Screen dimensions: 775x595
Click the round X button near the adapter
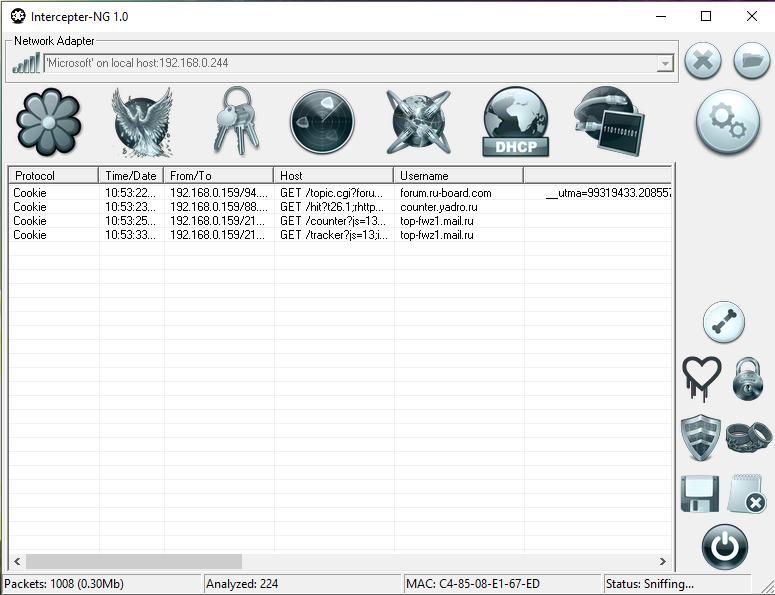coord(703,61)
